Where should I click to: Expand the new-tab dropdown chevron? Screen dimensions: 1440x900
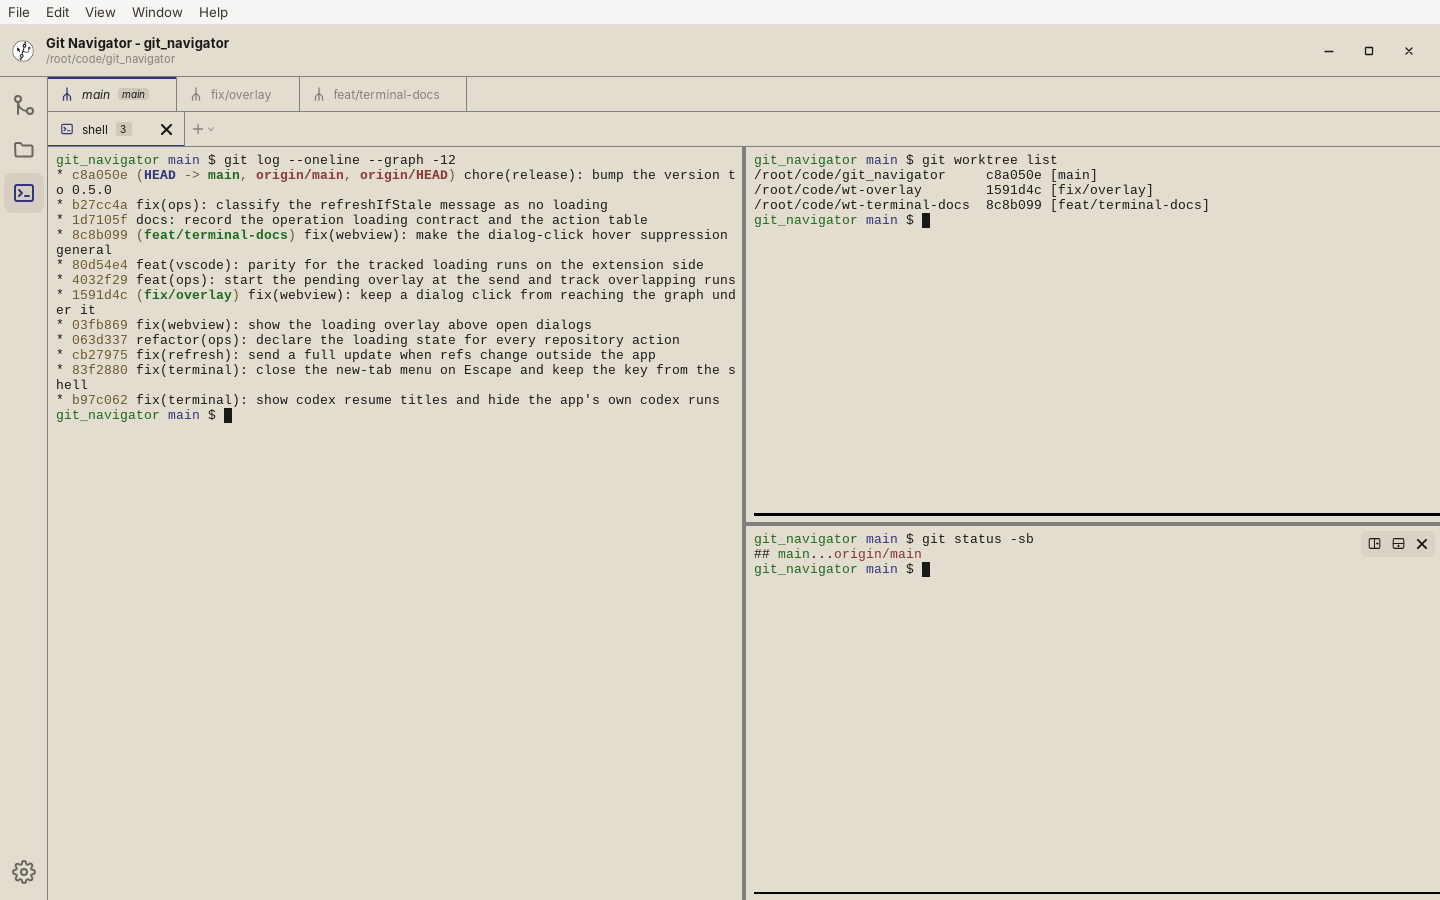point(211,129)
